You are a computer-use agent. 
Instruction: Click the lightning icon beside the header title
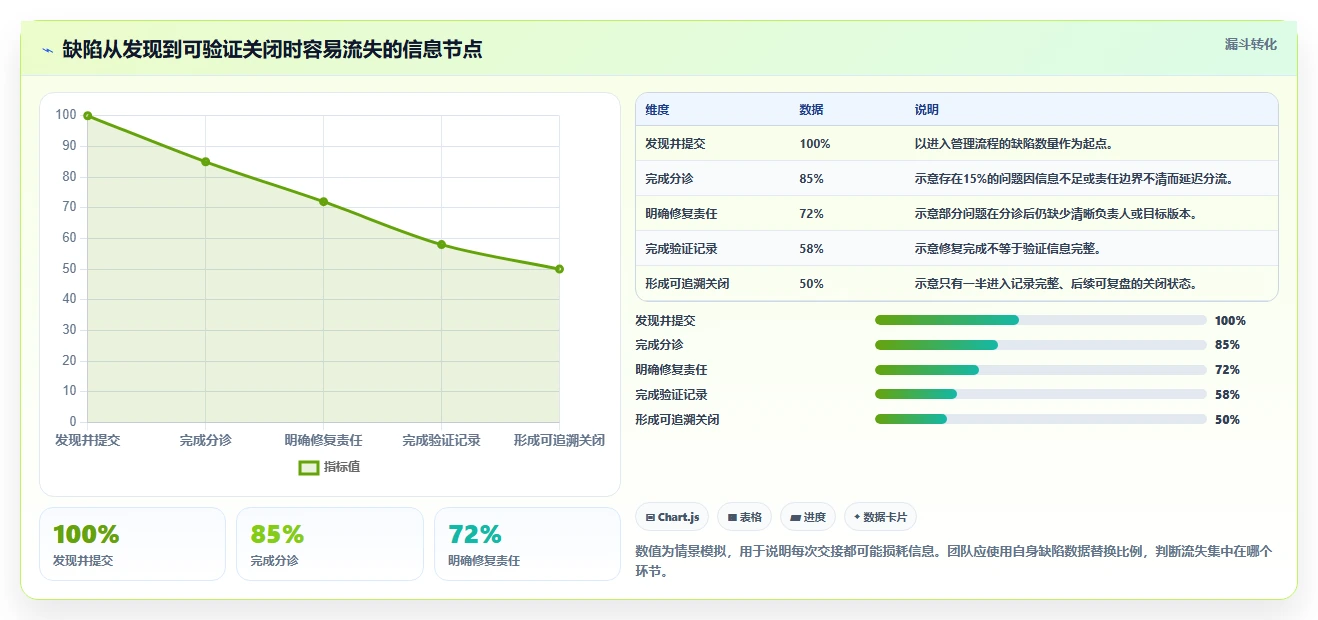[x=47, y=49]
